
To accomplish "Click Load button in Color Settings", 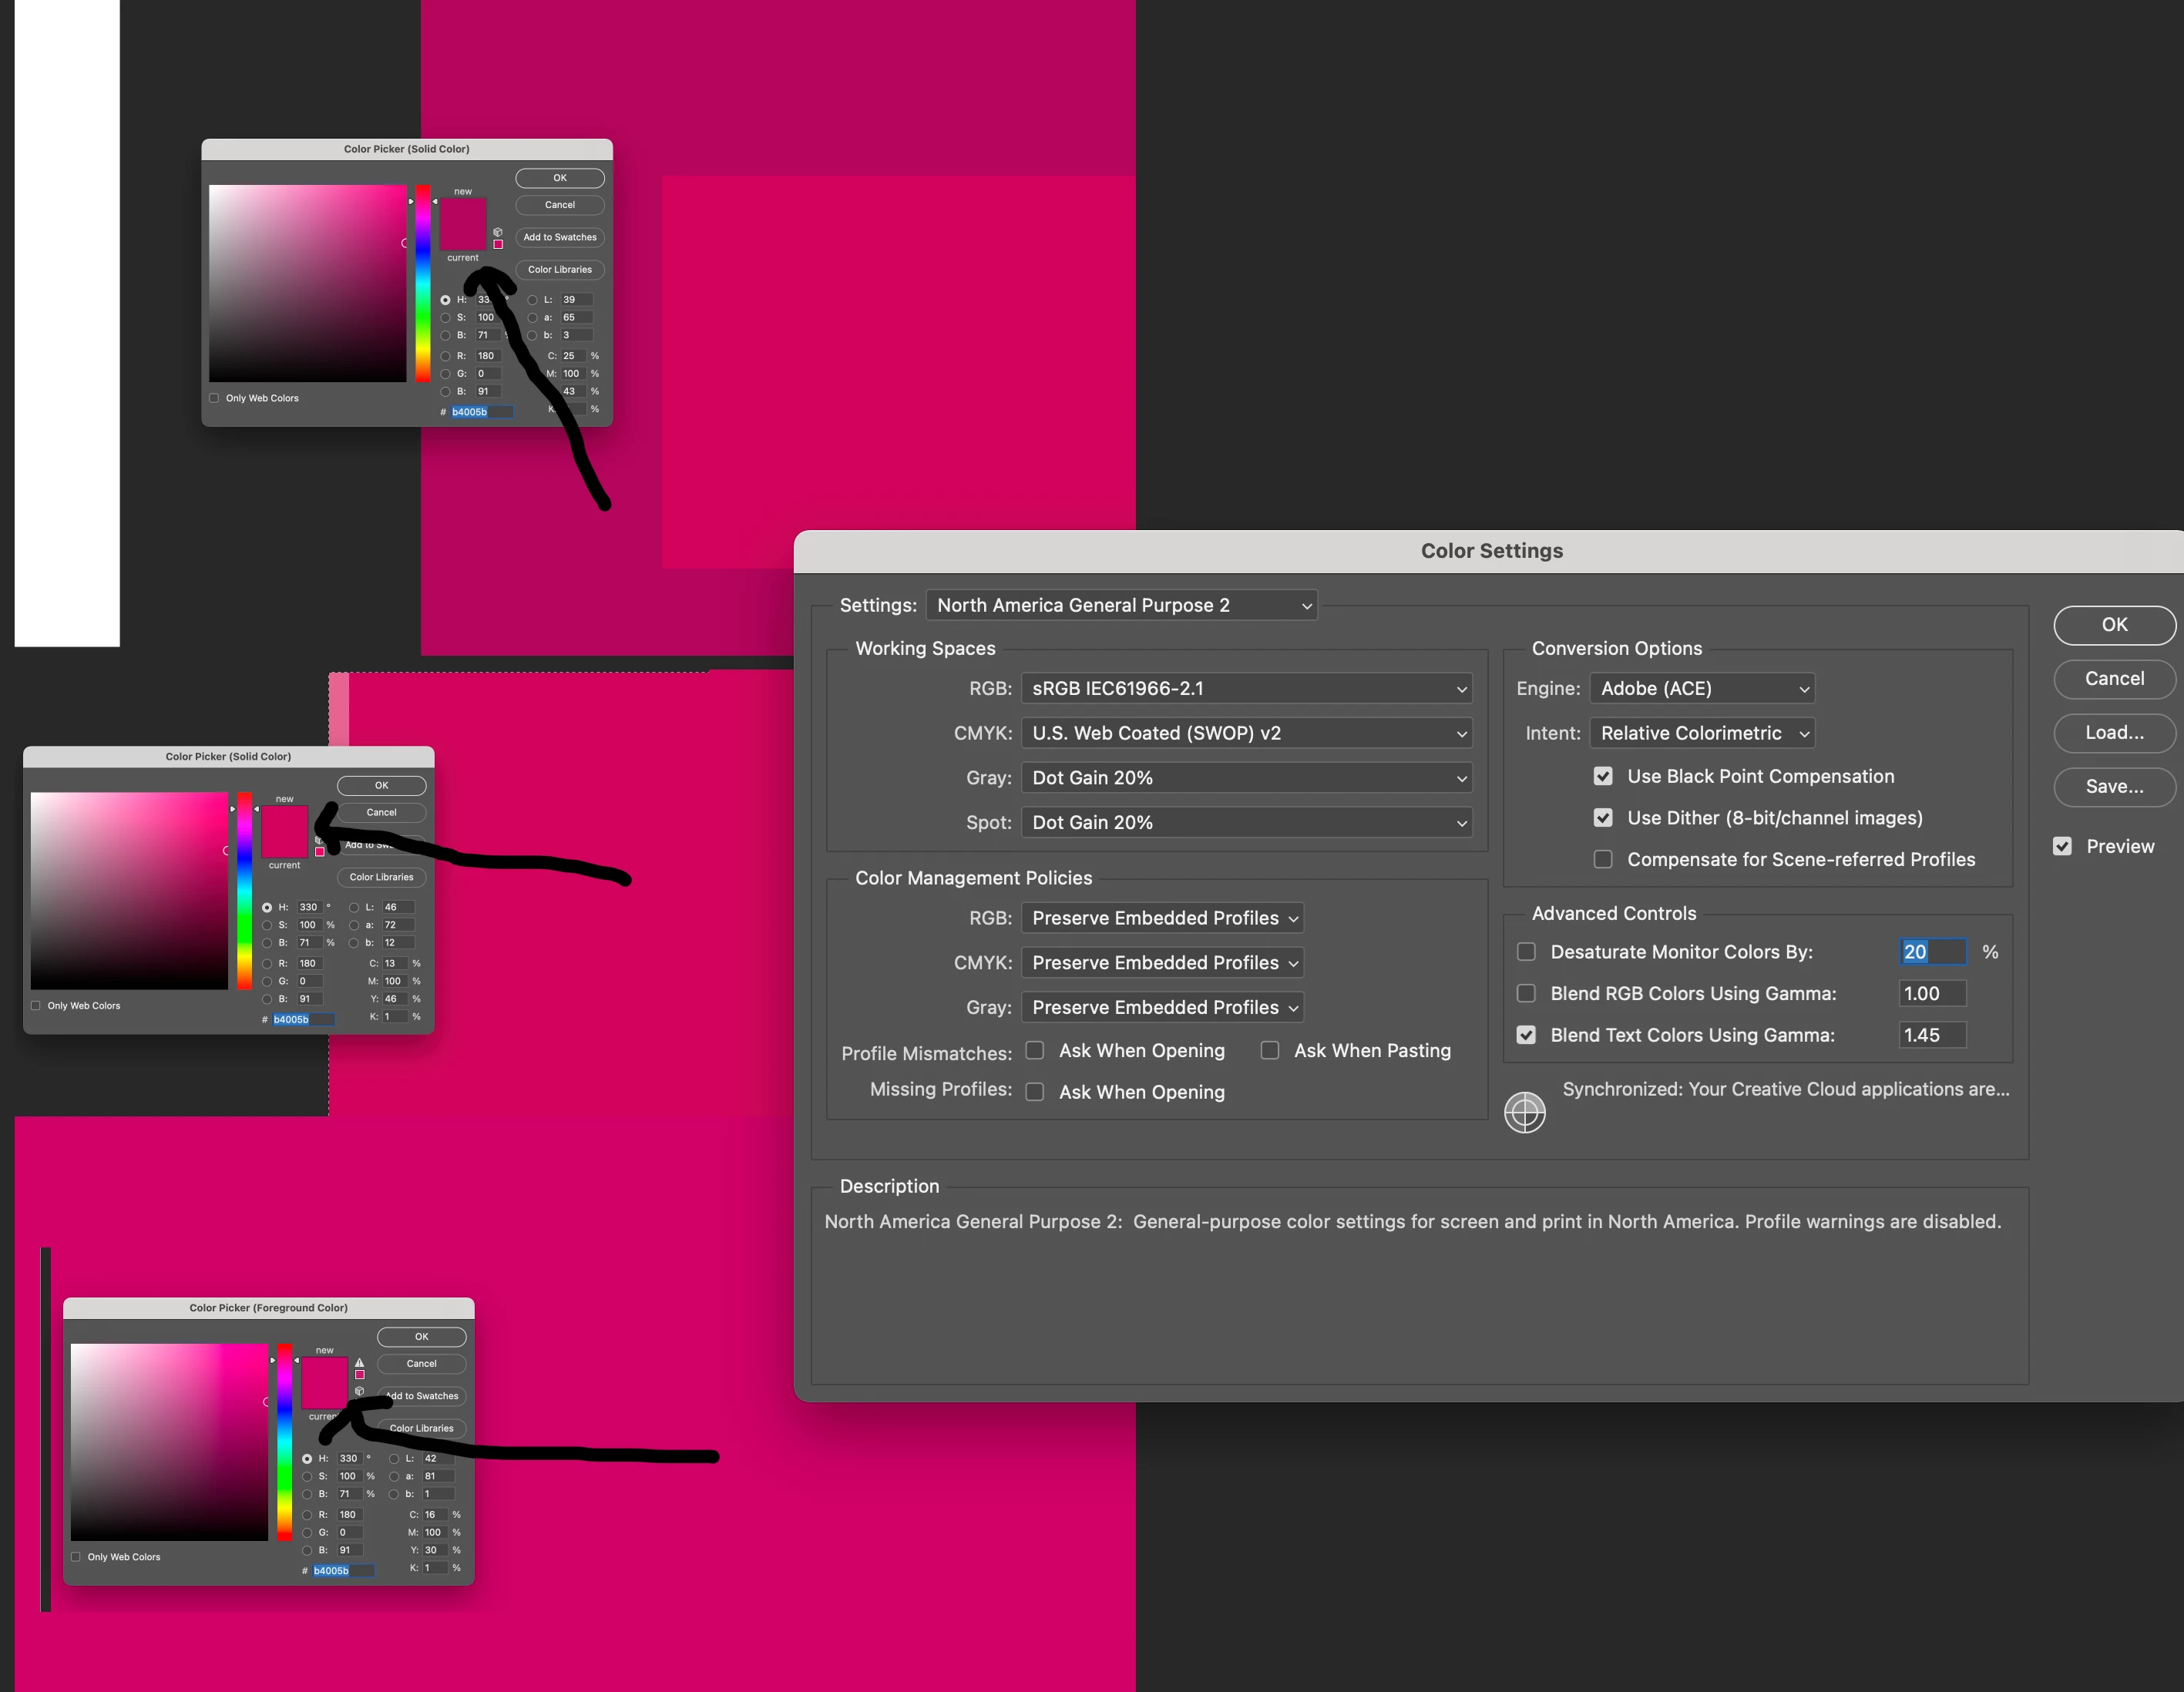I will [x=2114, y=732].
